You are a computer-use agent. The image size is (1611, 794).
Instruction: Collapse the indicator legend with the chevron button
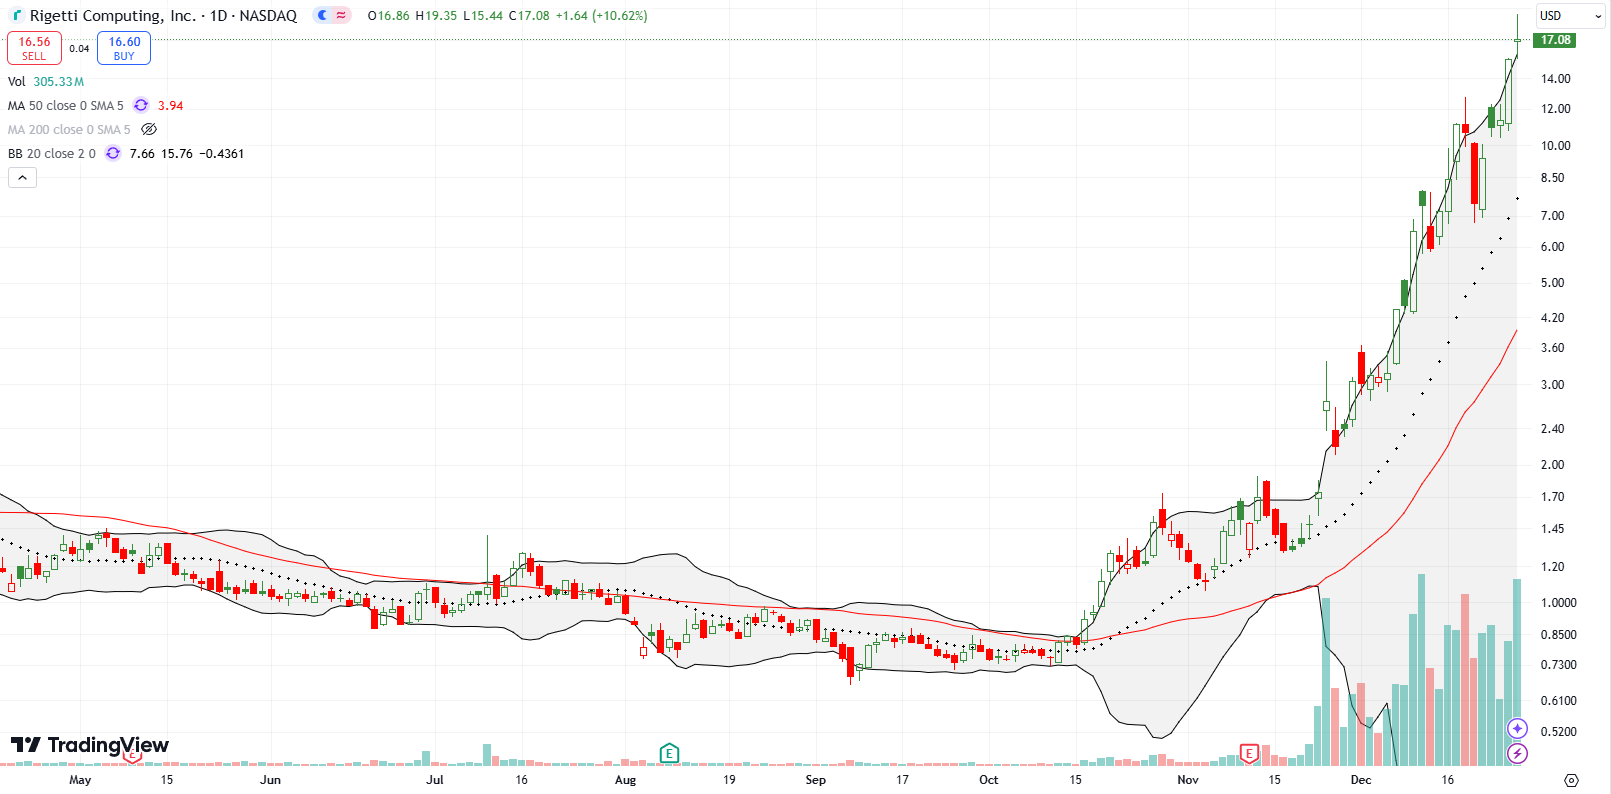[x=22, y=177]
